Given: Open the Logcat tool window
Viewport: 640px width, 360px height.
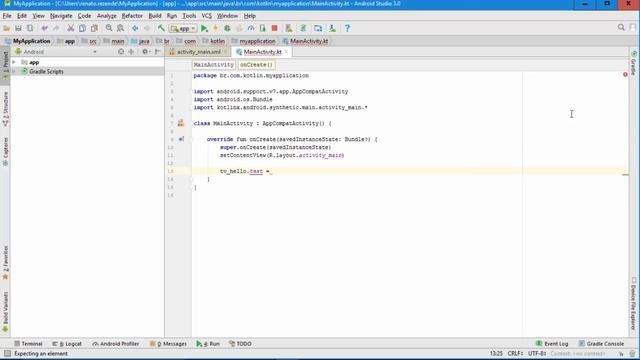Looking at the screenshot, I should [67, 344].
